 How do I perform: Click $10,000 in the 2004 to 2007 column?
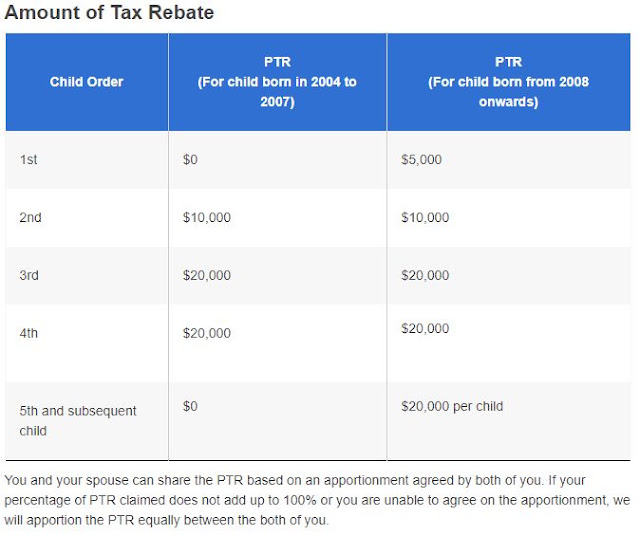207,217
